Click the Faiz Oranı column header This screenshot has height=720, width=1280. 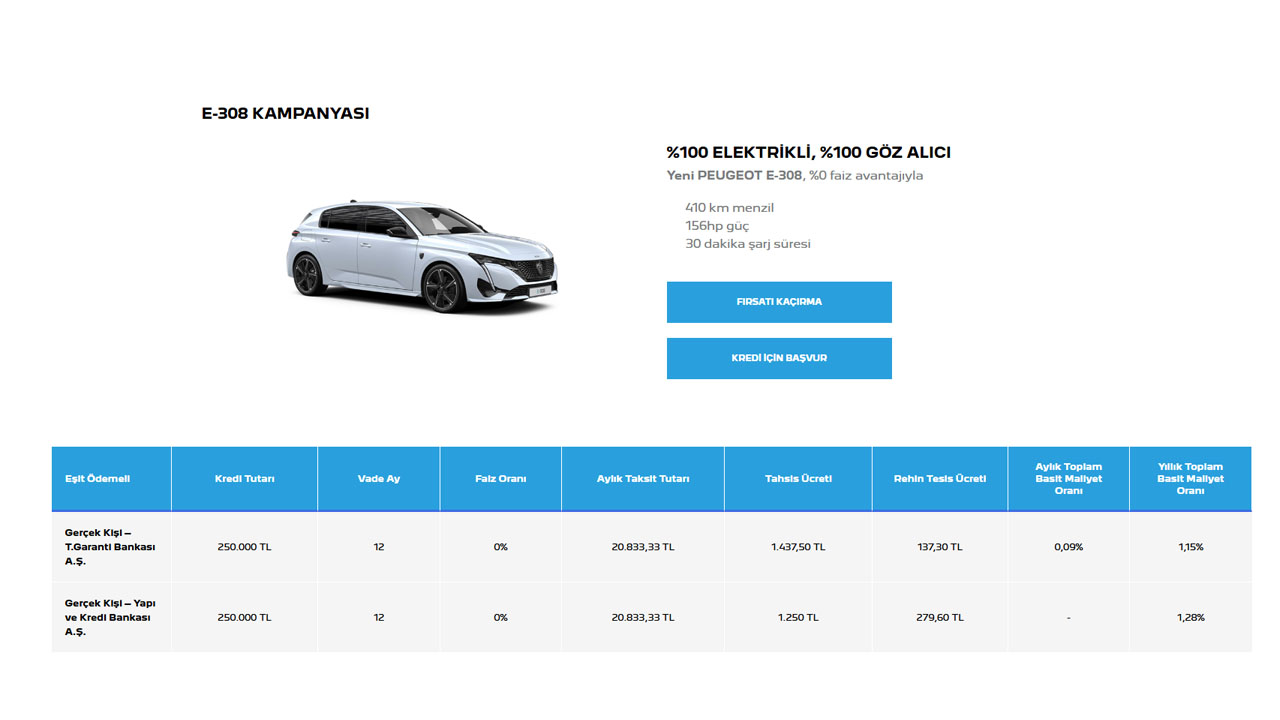[x=500, y=479]
